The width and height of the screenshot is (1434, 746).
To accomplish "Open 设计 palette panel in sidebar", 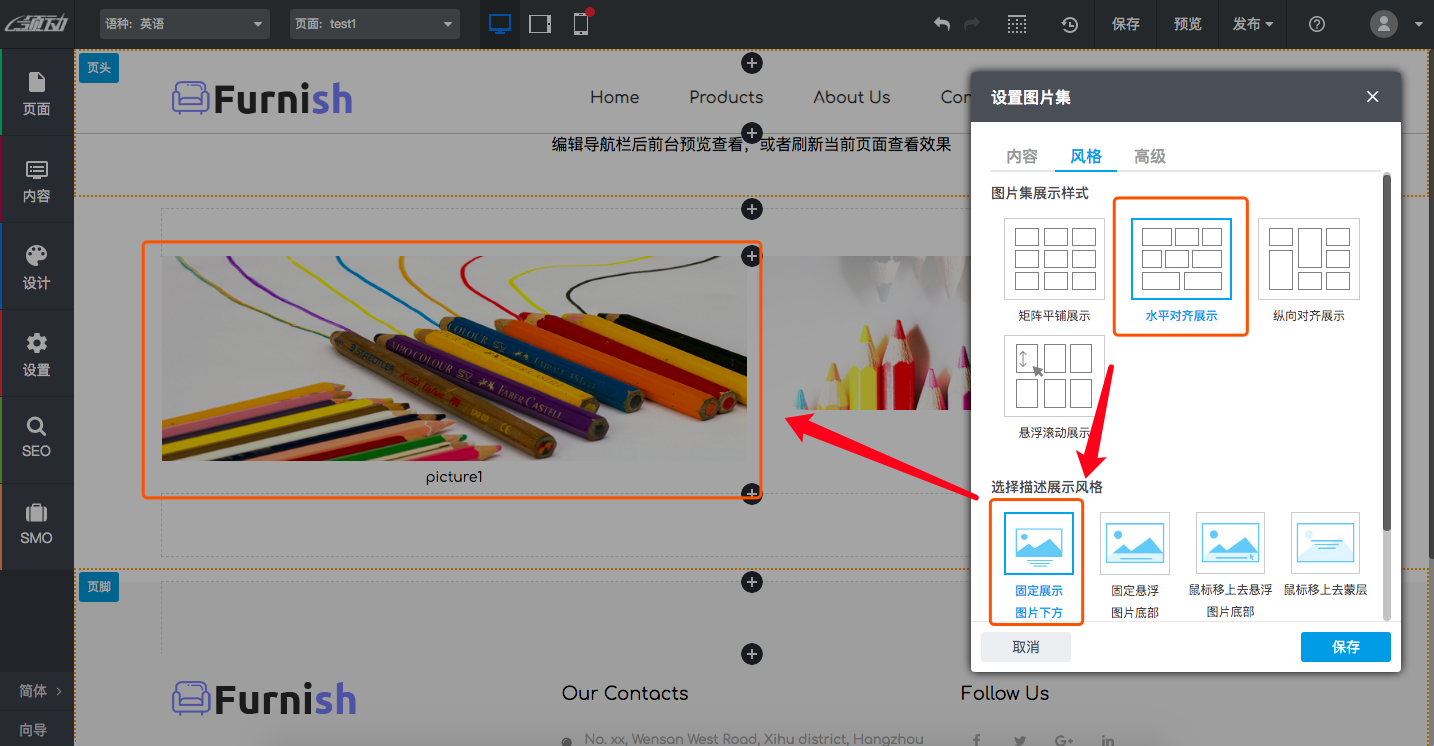I will click(x=37, y=266).
